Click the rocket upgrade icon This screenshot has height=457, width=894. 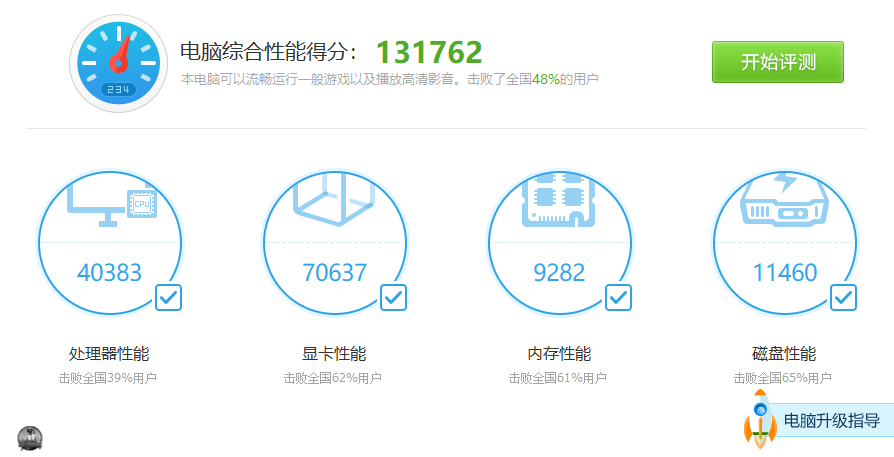point(760,420)
